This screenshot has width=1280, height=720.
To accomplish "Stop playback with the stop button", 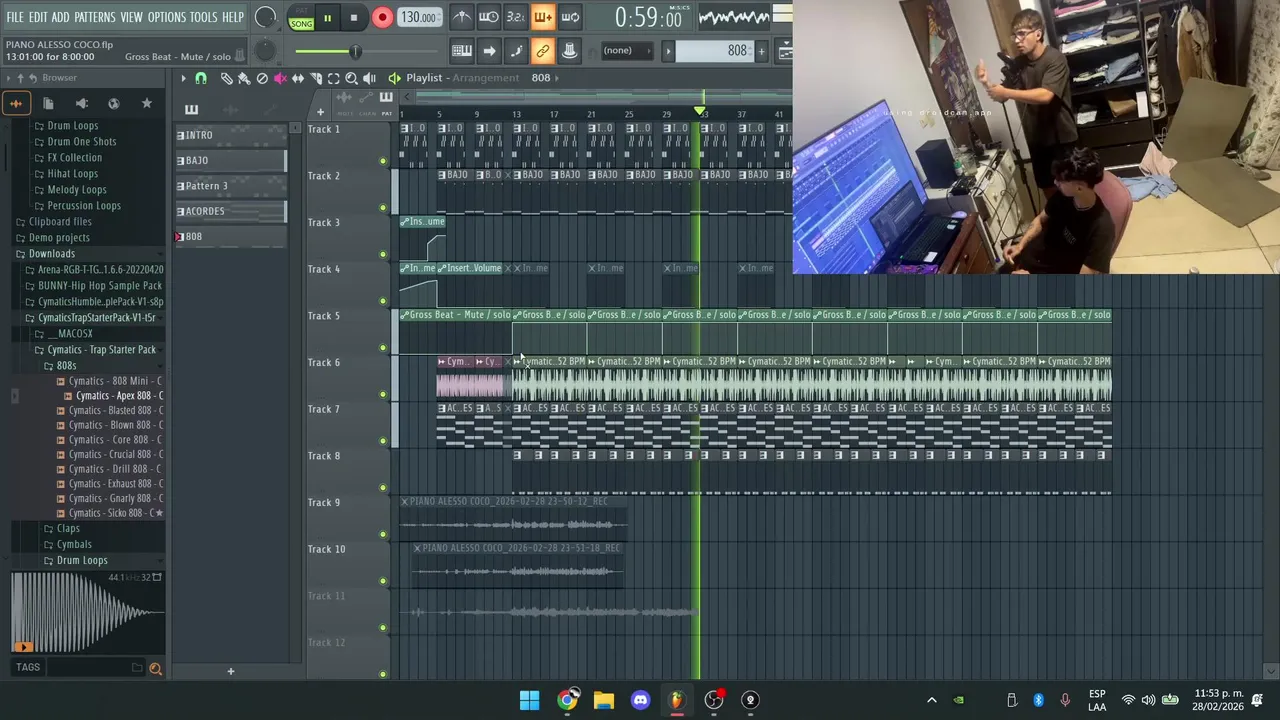I will (x=353, y=18).
